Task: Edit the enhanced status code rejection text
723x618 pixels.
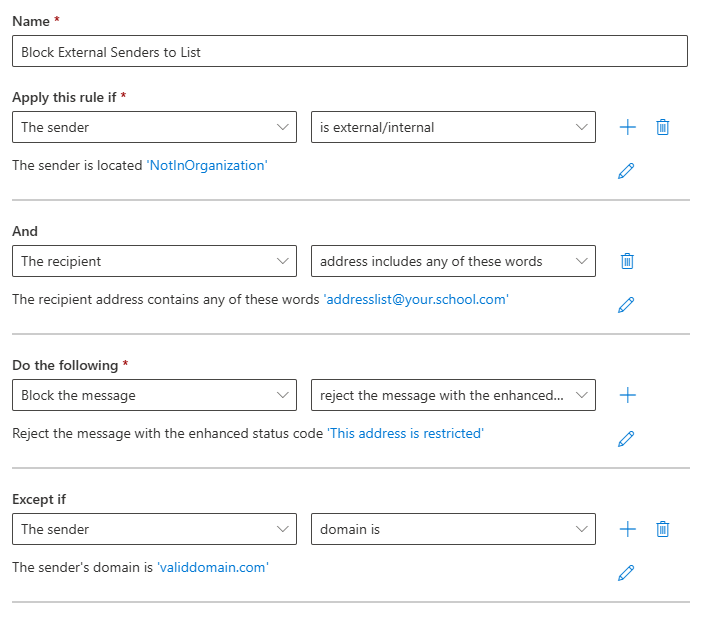Action: pyautogui.click(x=626, y=439)
